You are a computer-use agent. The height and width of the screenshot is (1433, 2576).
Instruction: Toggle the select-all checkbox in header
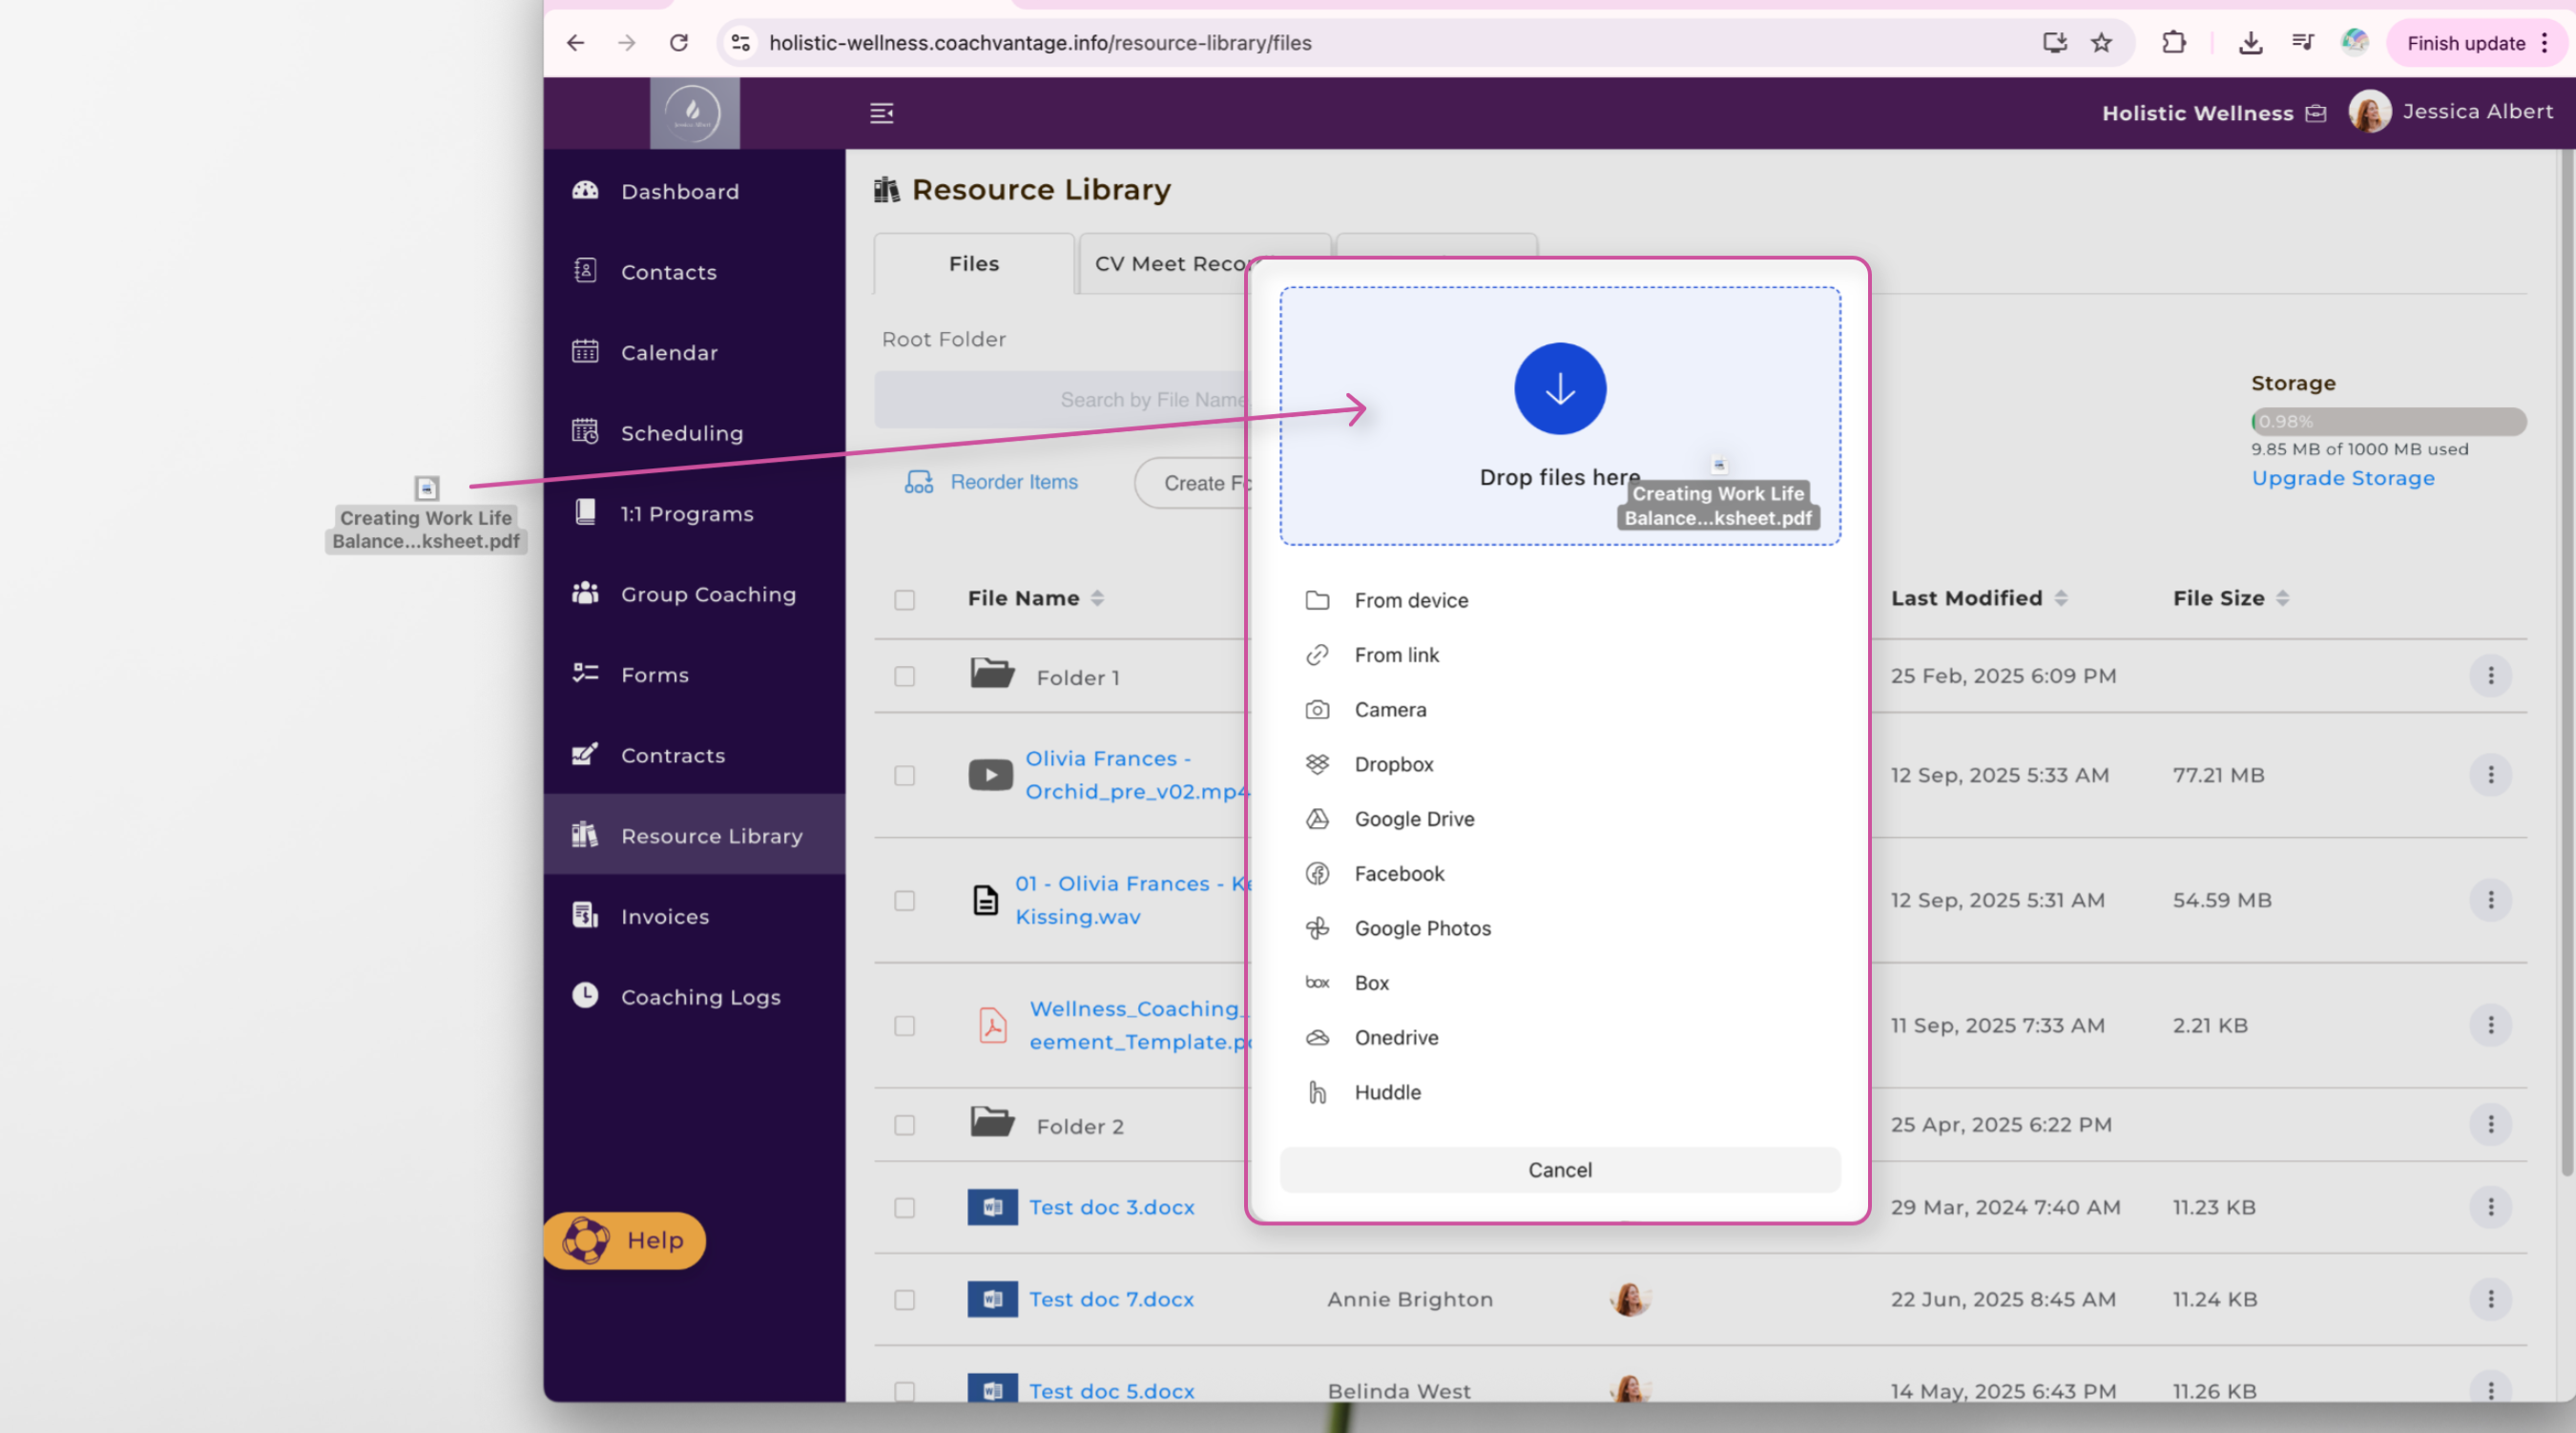point(904,599)
